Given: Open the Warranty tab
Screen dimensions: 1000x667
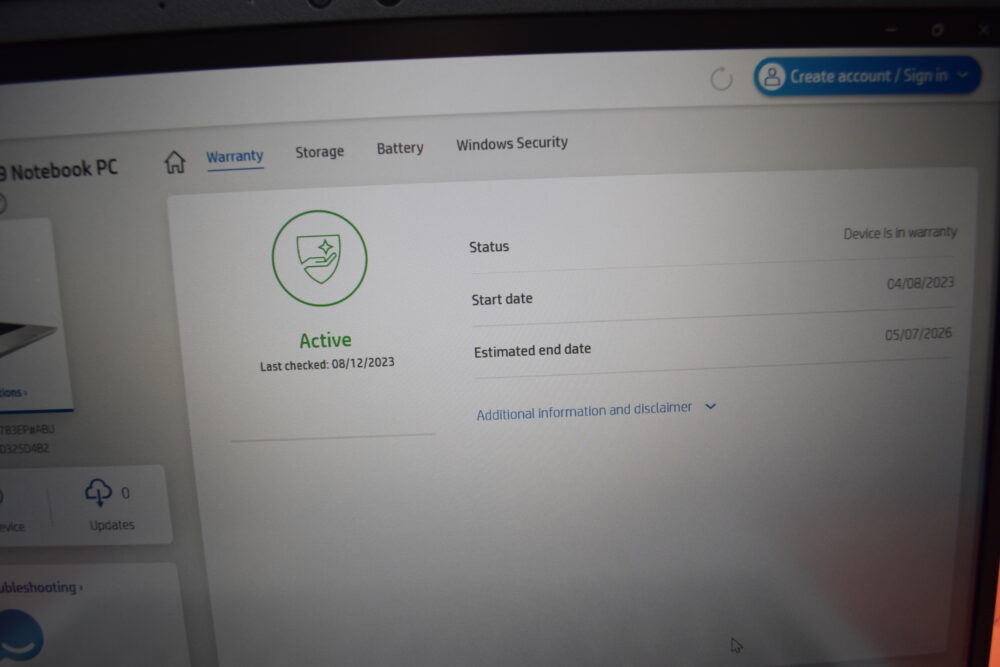Looking at the screenshot, I should [235, 156].
